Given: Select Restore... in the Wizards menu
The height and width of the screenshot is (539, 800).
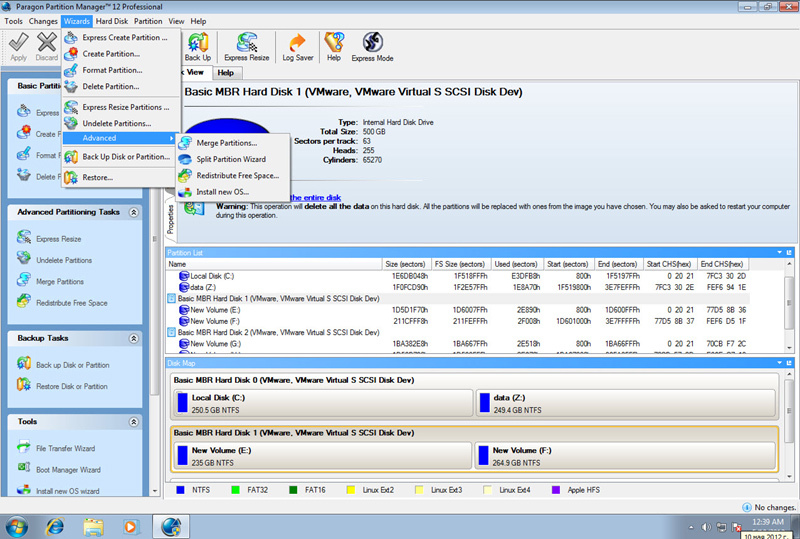Looking at the screenshot, I should (x=121, y=177).
